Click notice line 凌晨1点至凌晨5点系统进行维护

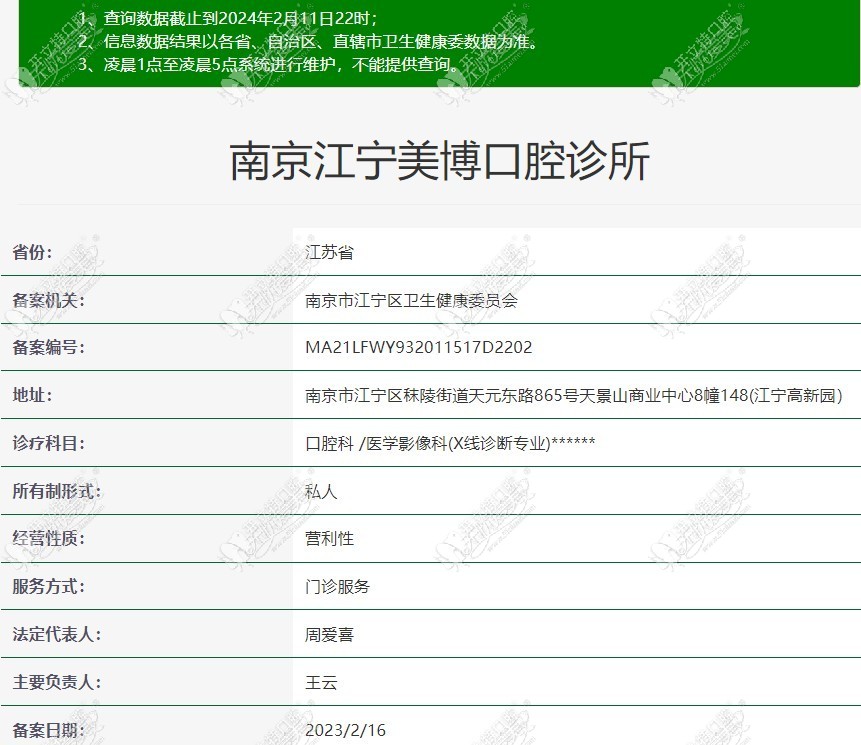[x=220, y=65]
